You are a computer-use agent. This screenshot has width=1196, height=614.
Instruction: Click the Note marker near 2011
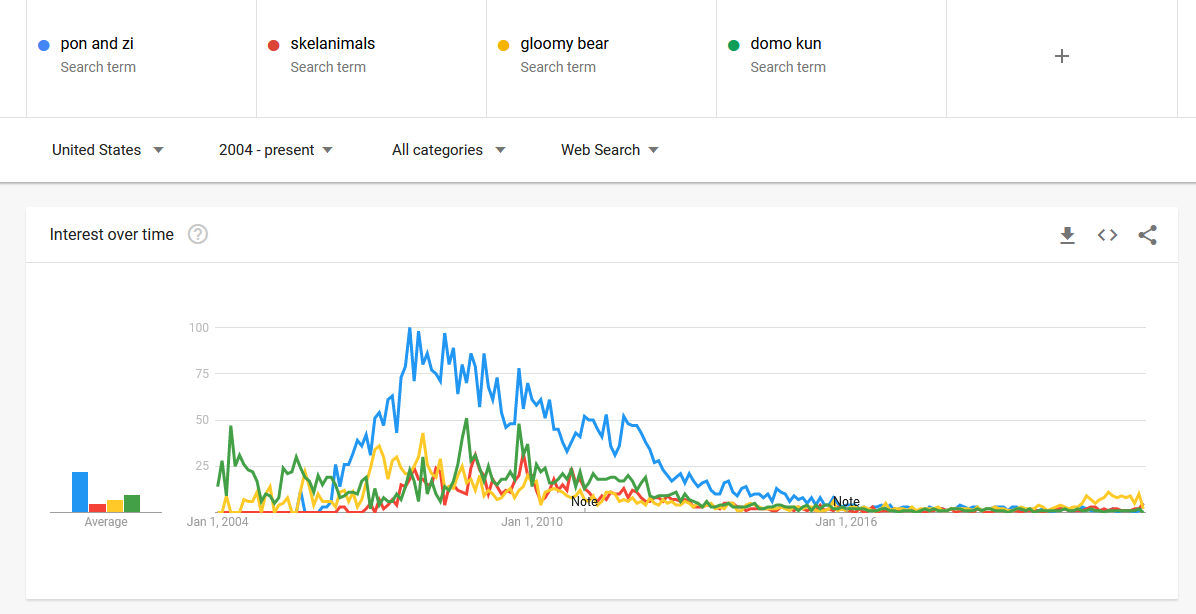(x=584, y=502)
